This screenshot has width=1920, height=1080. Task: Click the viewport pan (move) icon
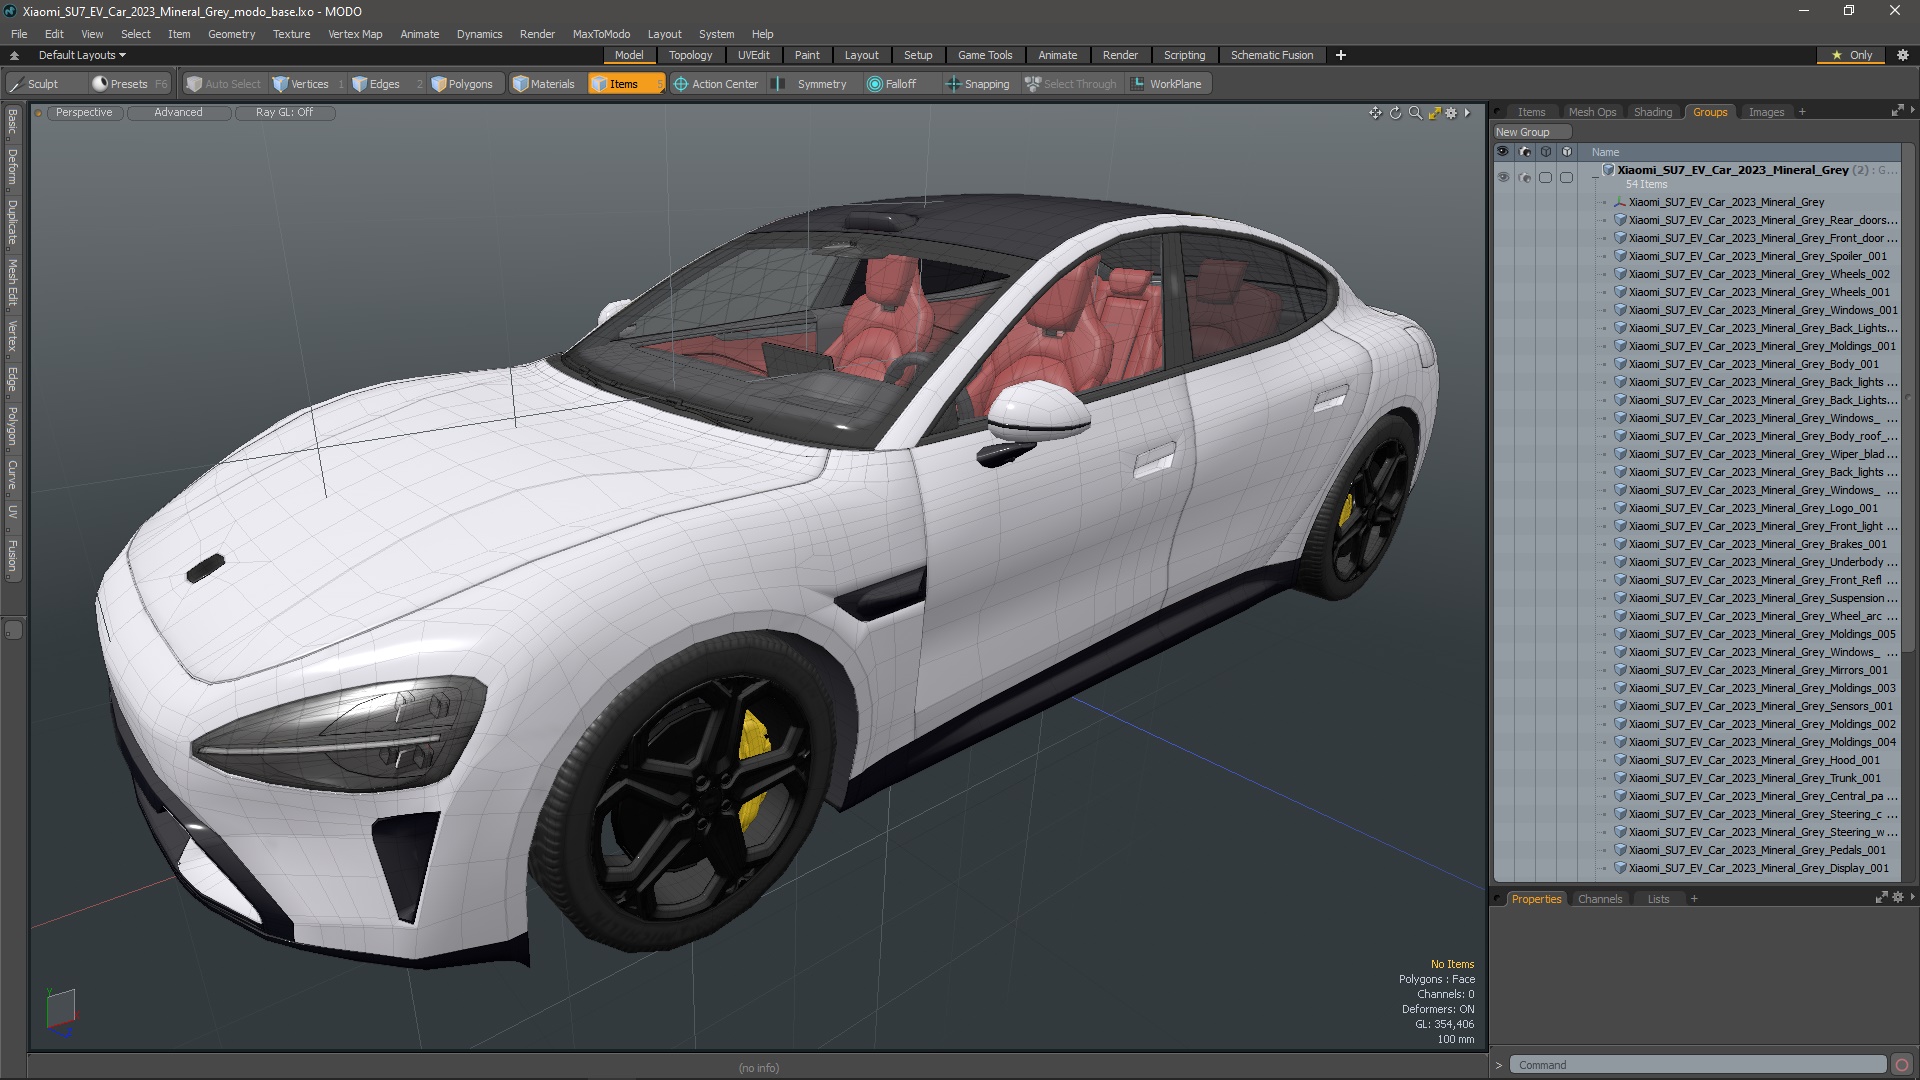1375,113
